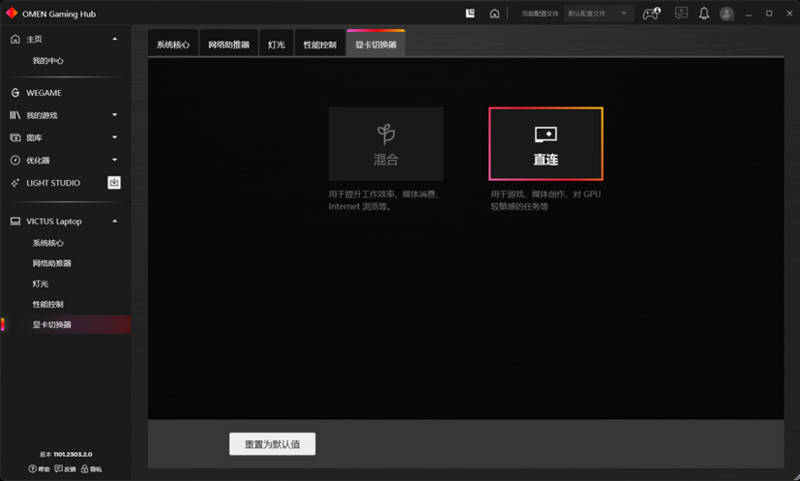Open the feedback speech bubble icon
This screenshot has width=800, height=481.
tap(58, 468)
